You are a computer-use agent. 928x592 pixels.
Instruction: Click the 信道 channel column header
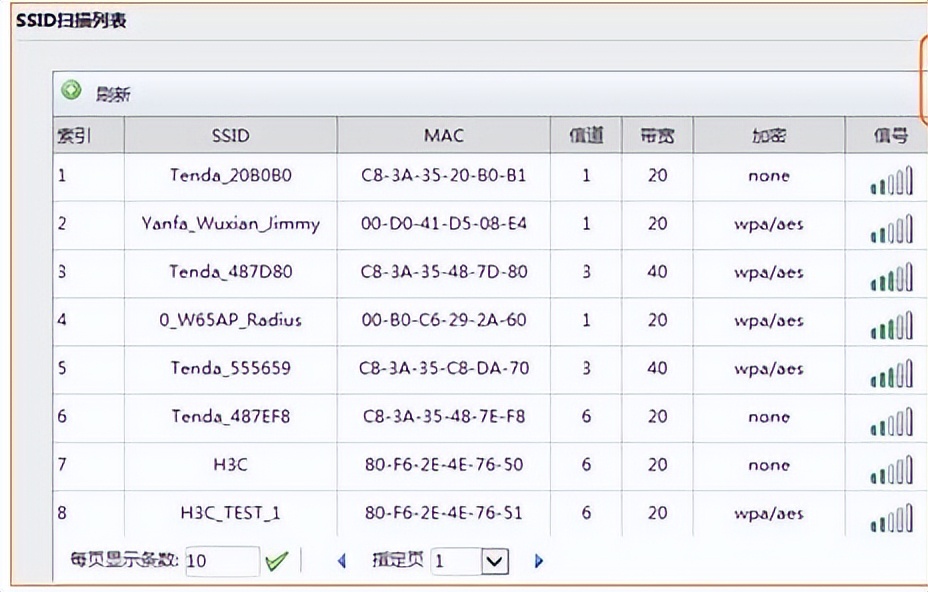click(x=586, y=135)
